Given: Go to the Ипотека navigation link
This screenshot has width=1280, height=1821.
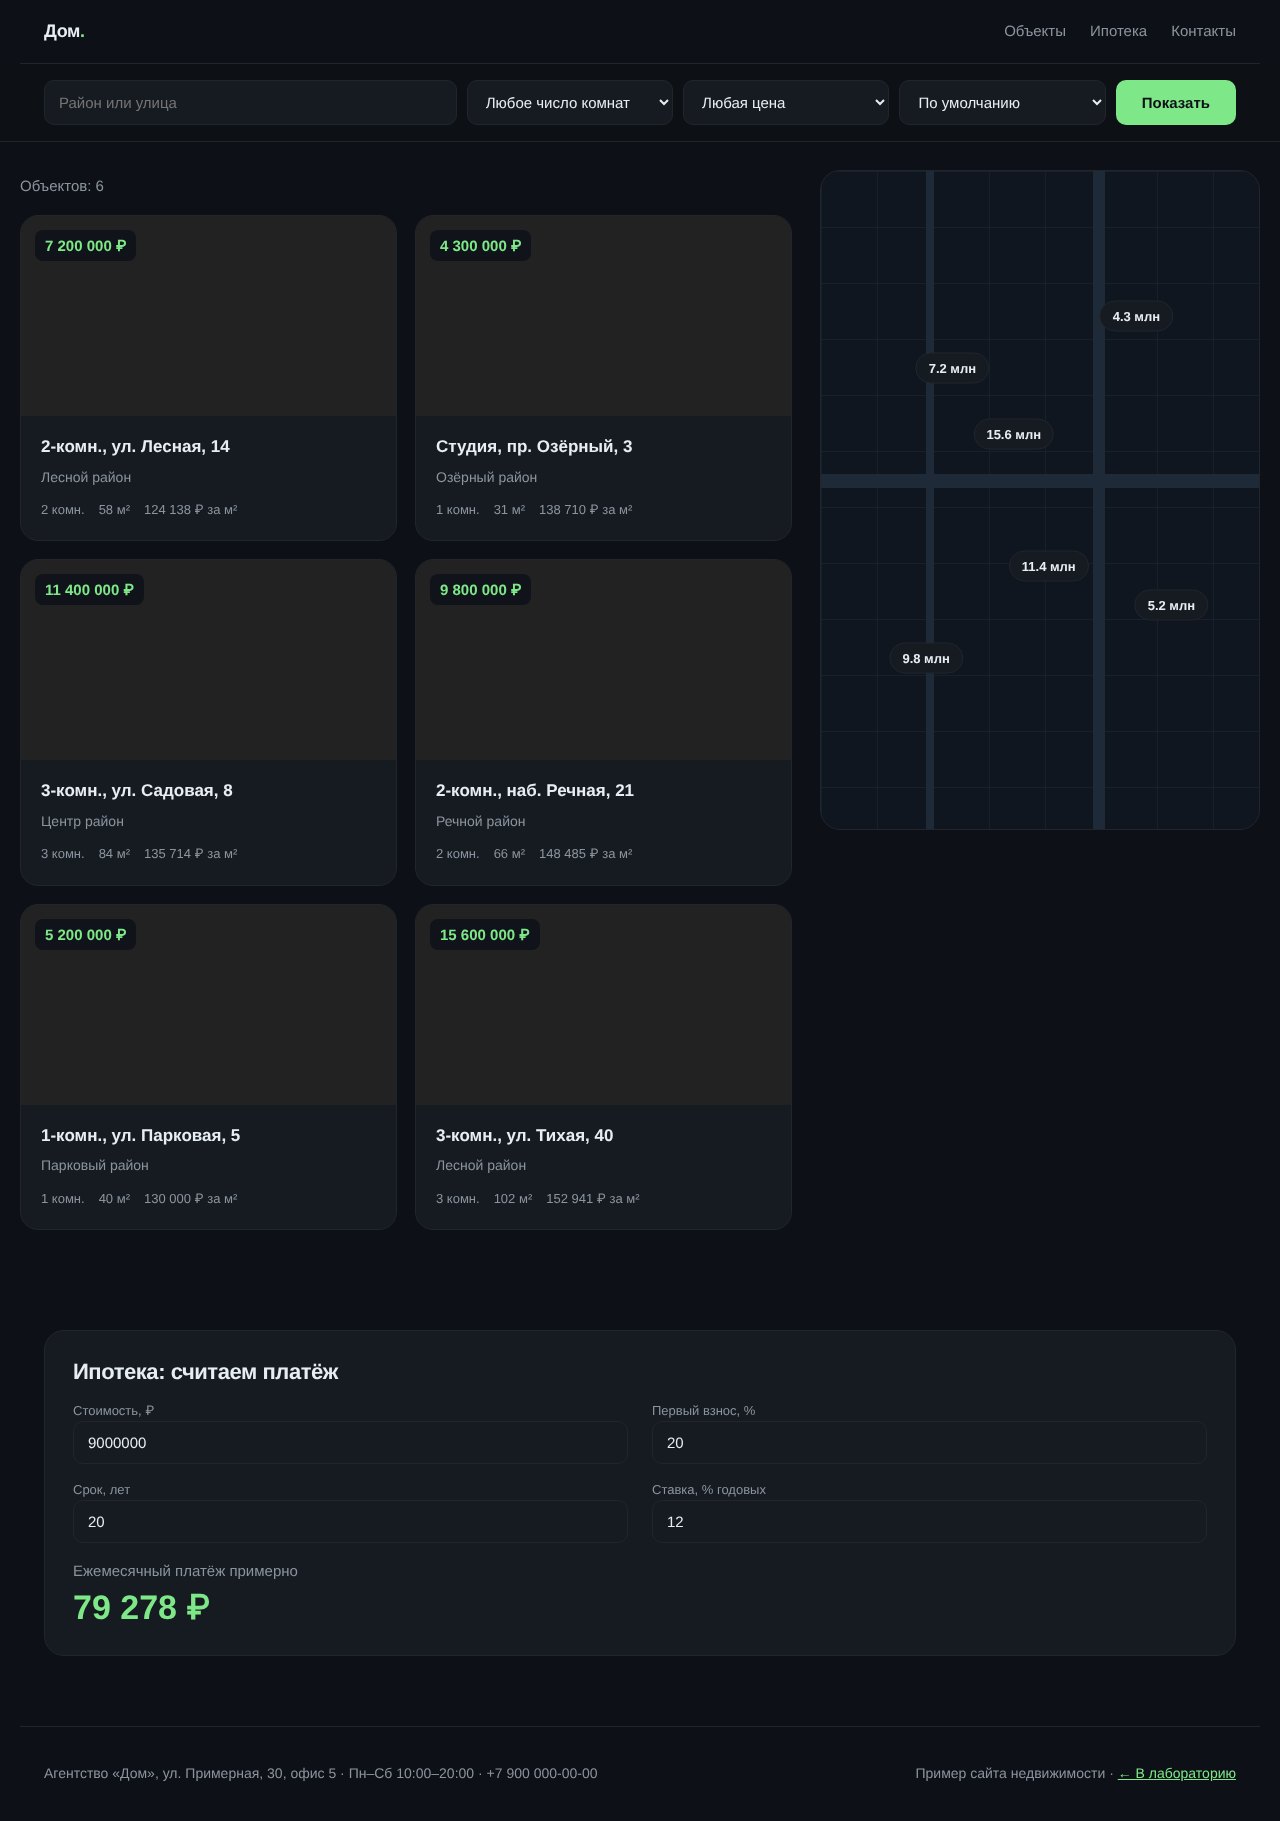Looking at the screenshot, I should [1118, 31].
